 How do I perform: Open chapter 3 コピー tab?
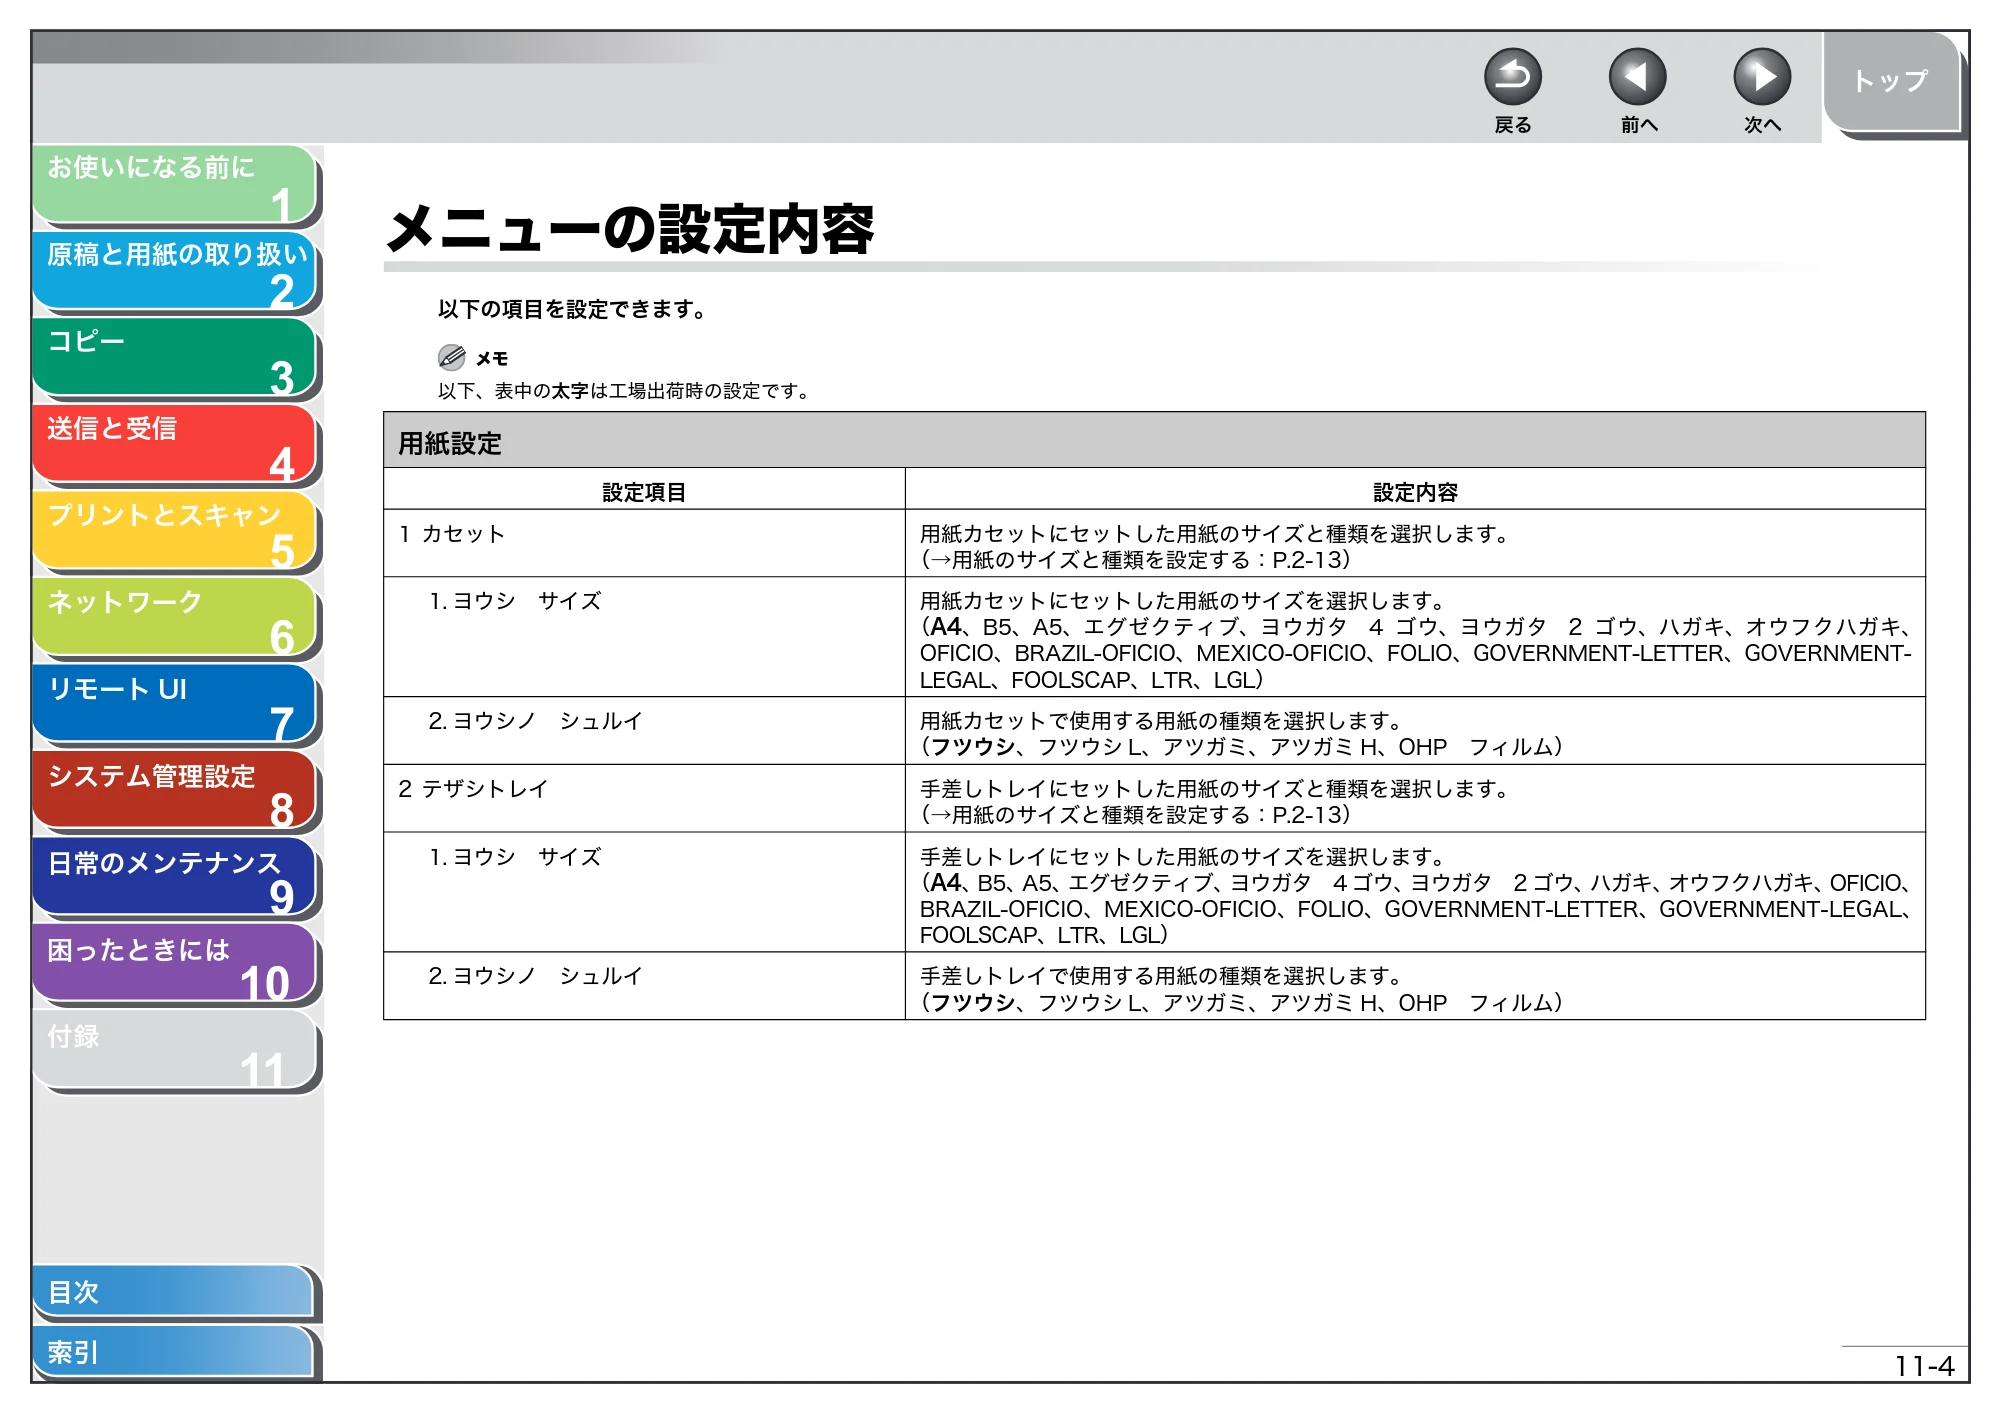click(x=175, y=357)
